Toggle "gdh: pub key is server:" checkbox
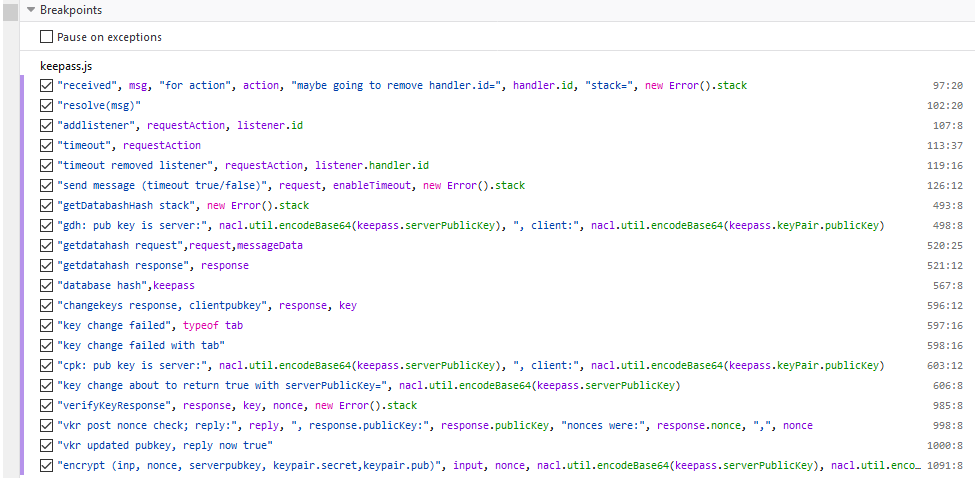The image size is (975, 478). click(46, 225)
